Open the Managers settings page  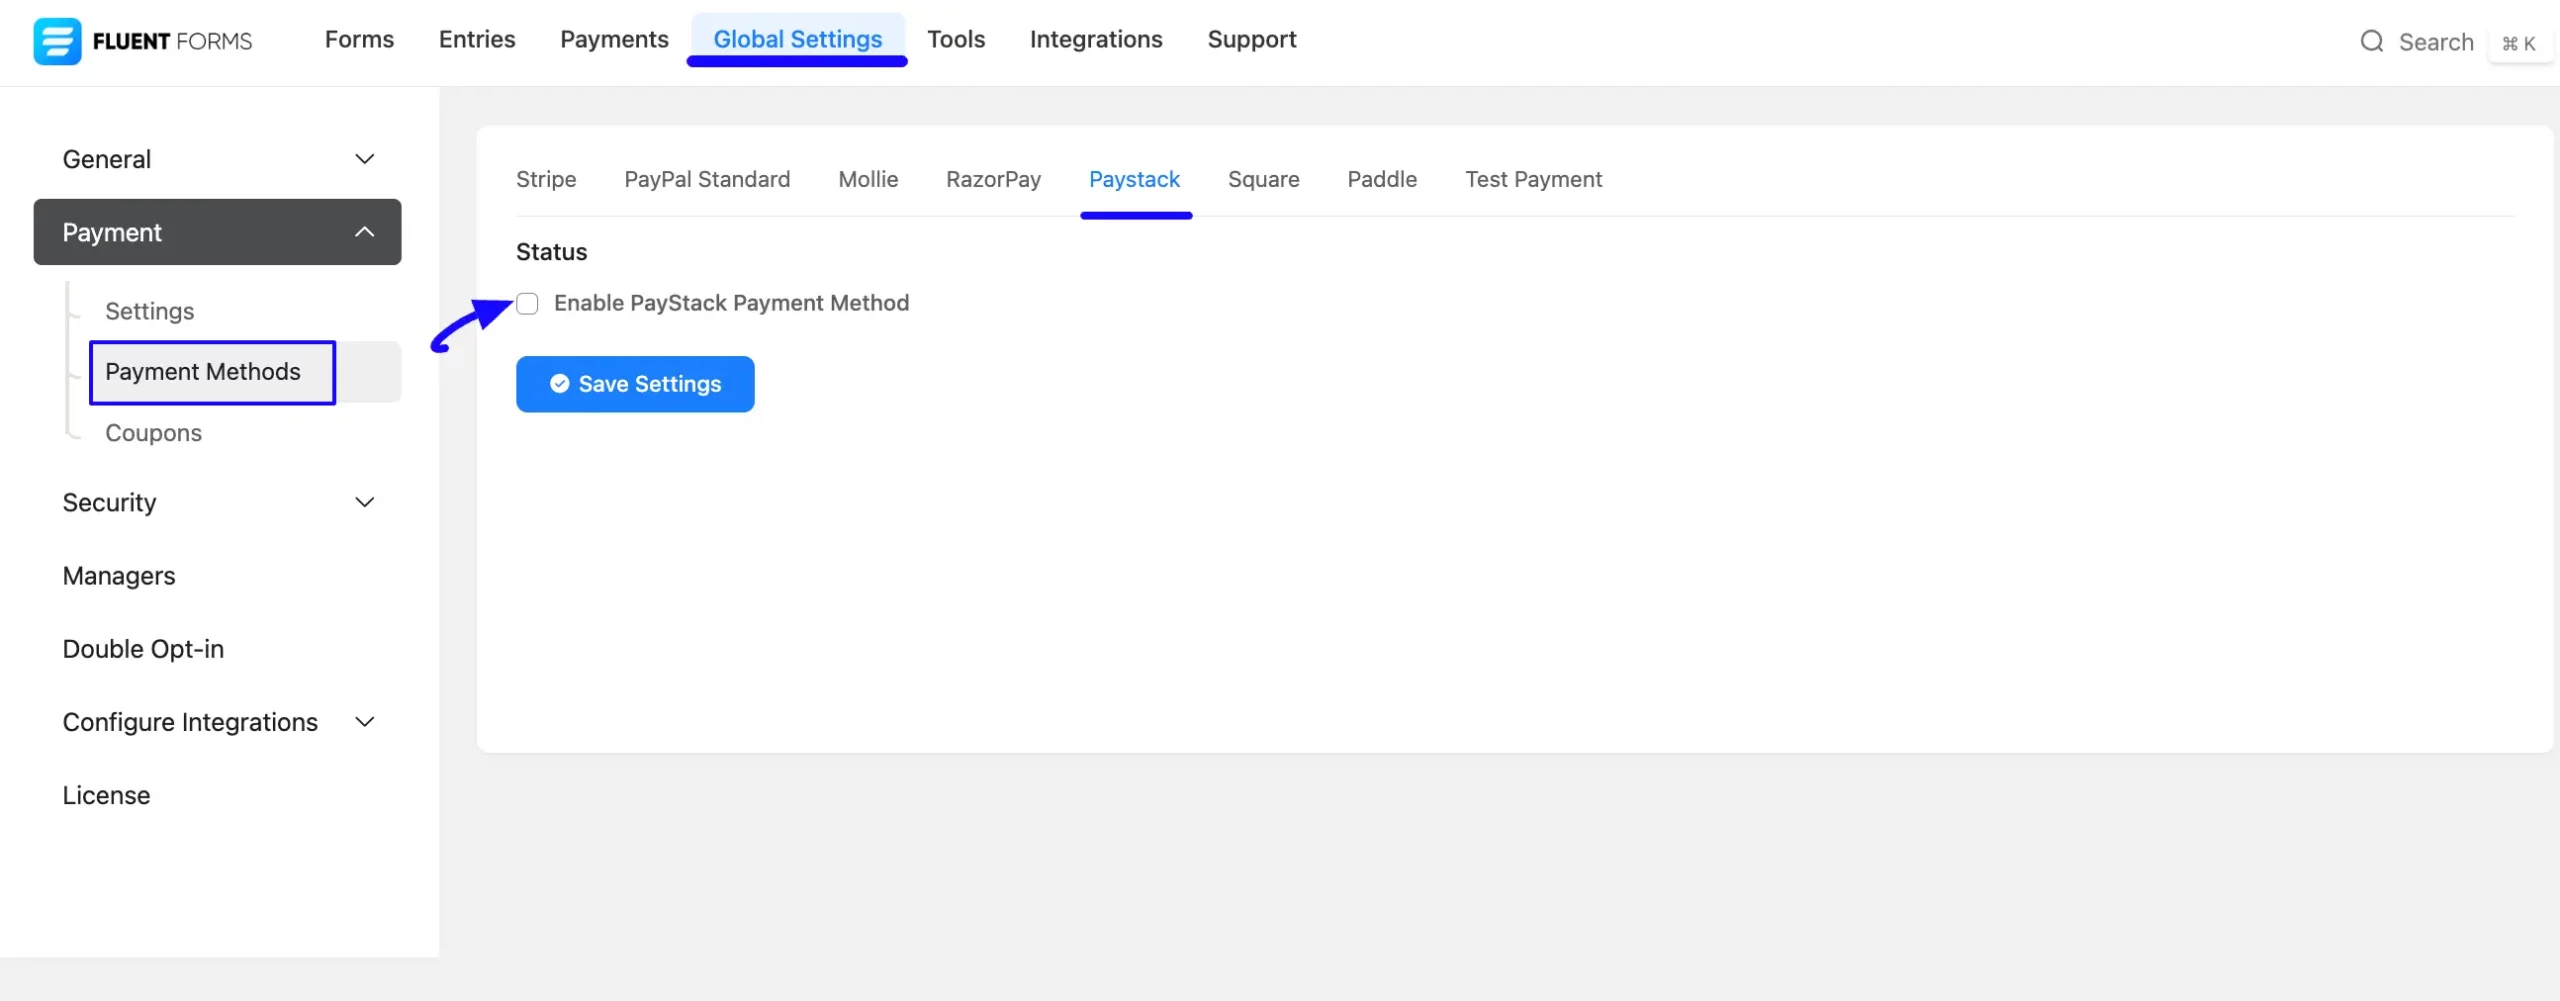tap(118, 576)
